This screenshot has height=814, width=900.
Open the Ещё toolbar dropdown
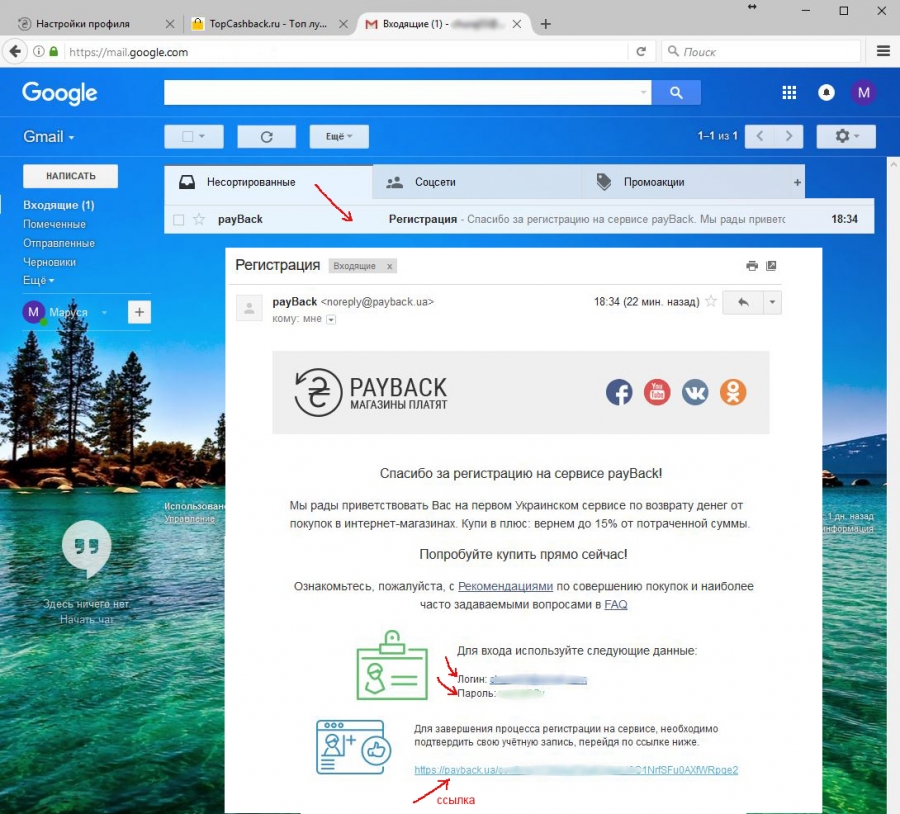tap(339, 137)
